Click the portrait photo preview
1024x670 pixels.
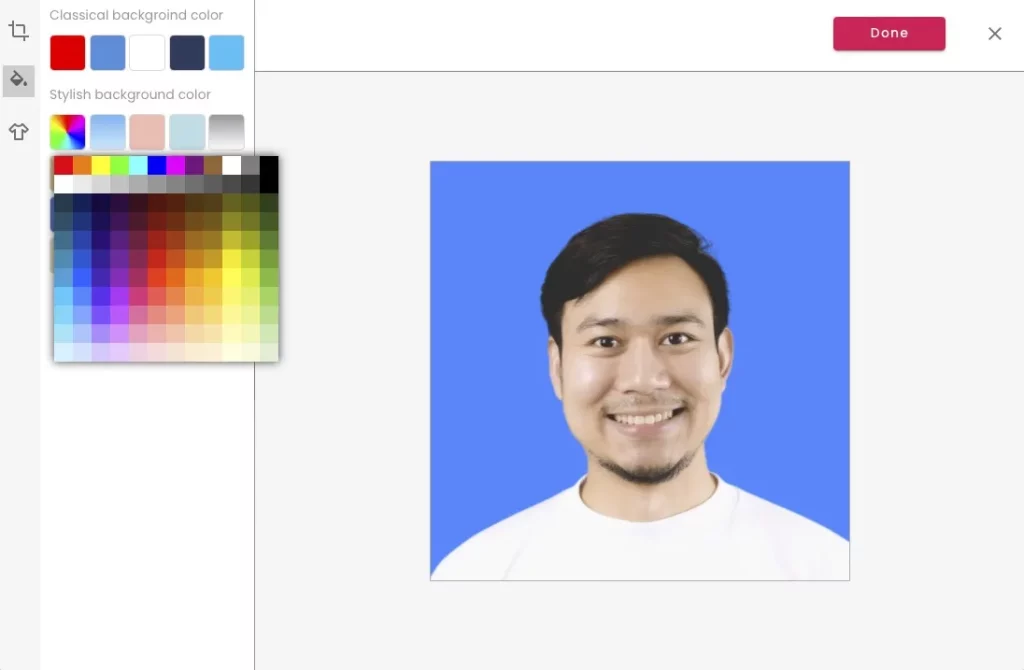pos(639,370)
